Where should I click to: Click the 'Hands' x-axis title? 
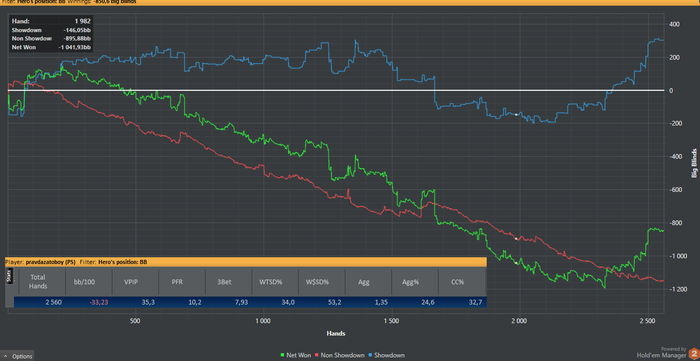335,333
